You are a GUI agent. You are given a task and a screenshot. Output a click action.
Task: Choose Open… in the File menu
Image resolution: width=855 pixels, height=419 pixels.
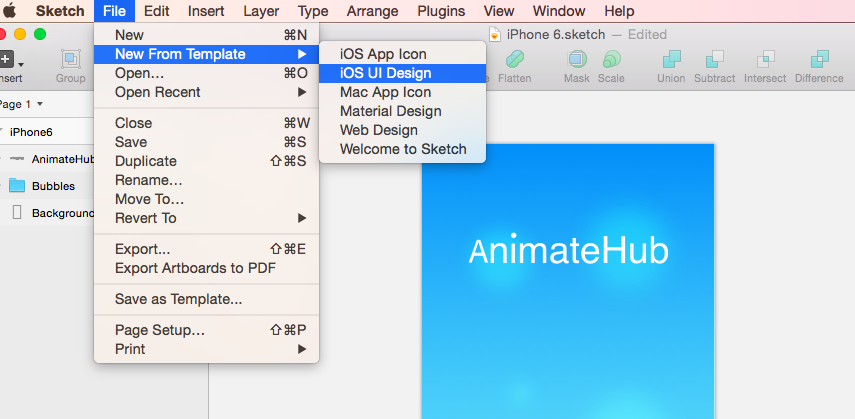click(206, 73)
